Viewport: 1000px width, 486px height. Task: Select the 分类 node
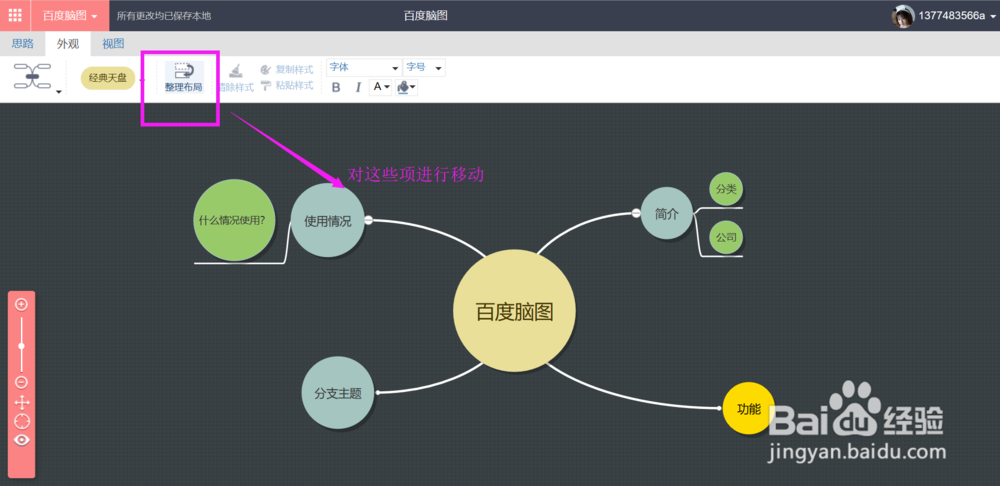[726, 189]
